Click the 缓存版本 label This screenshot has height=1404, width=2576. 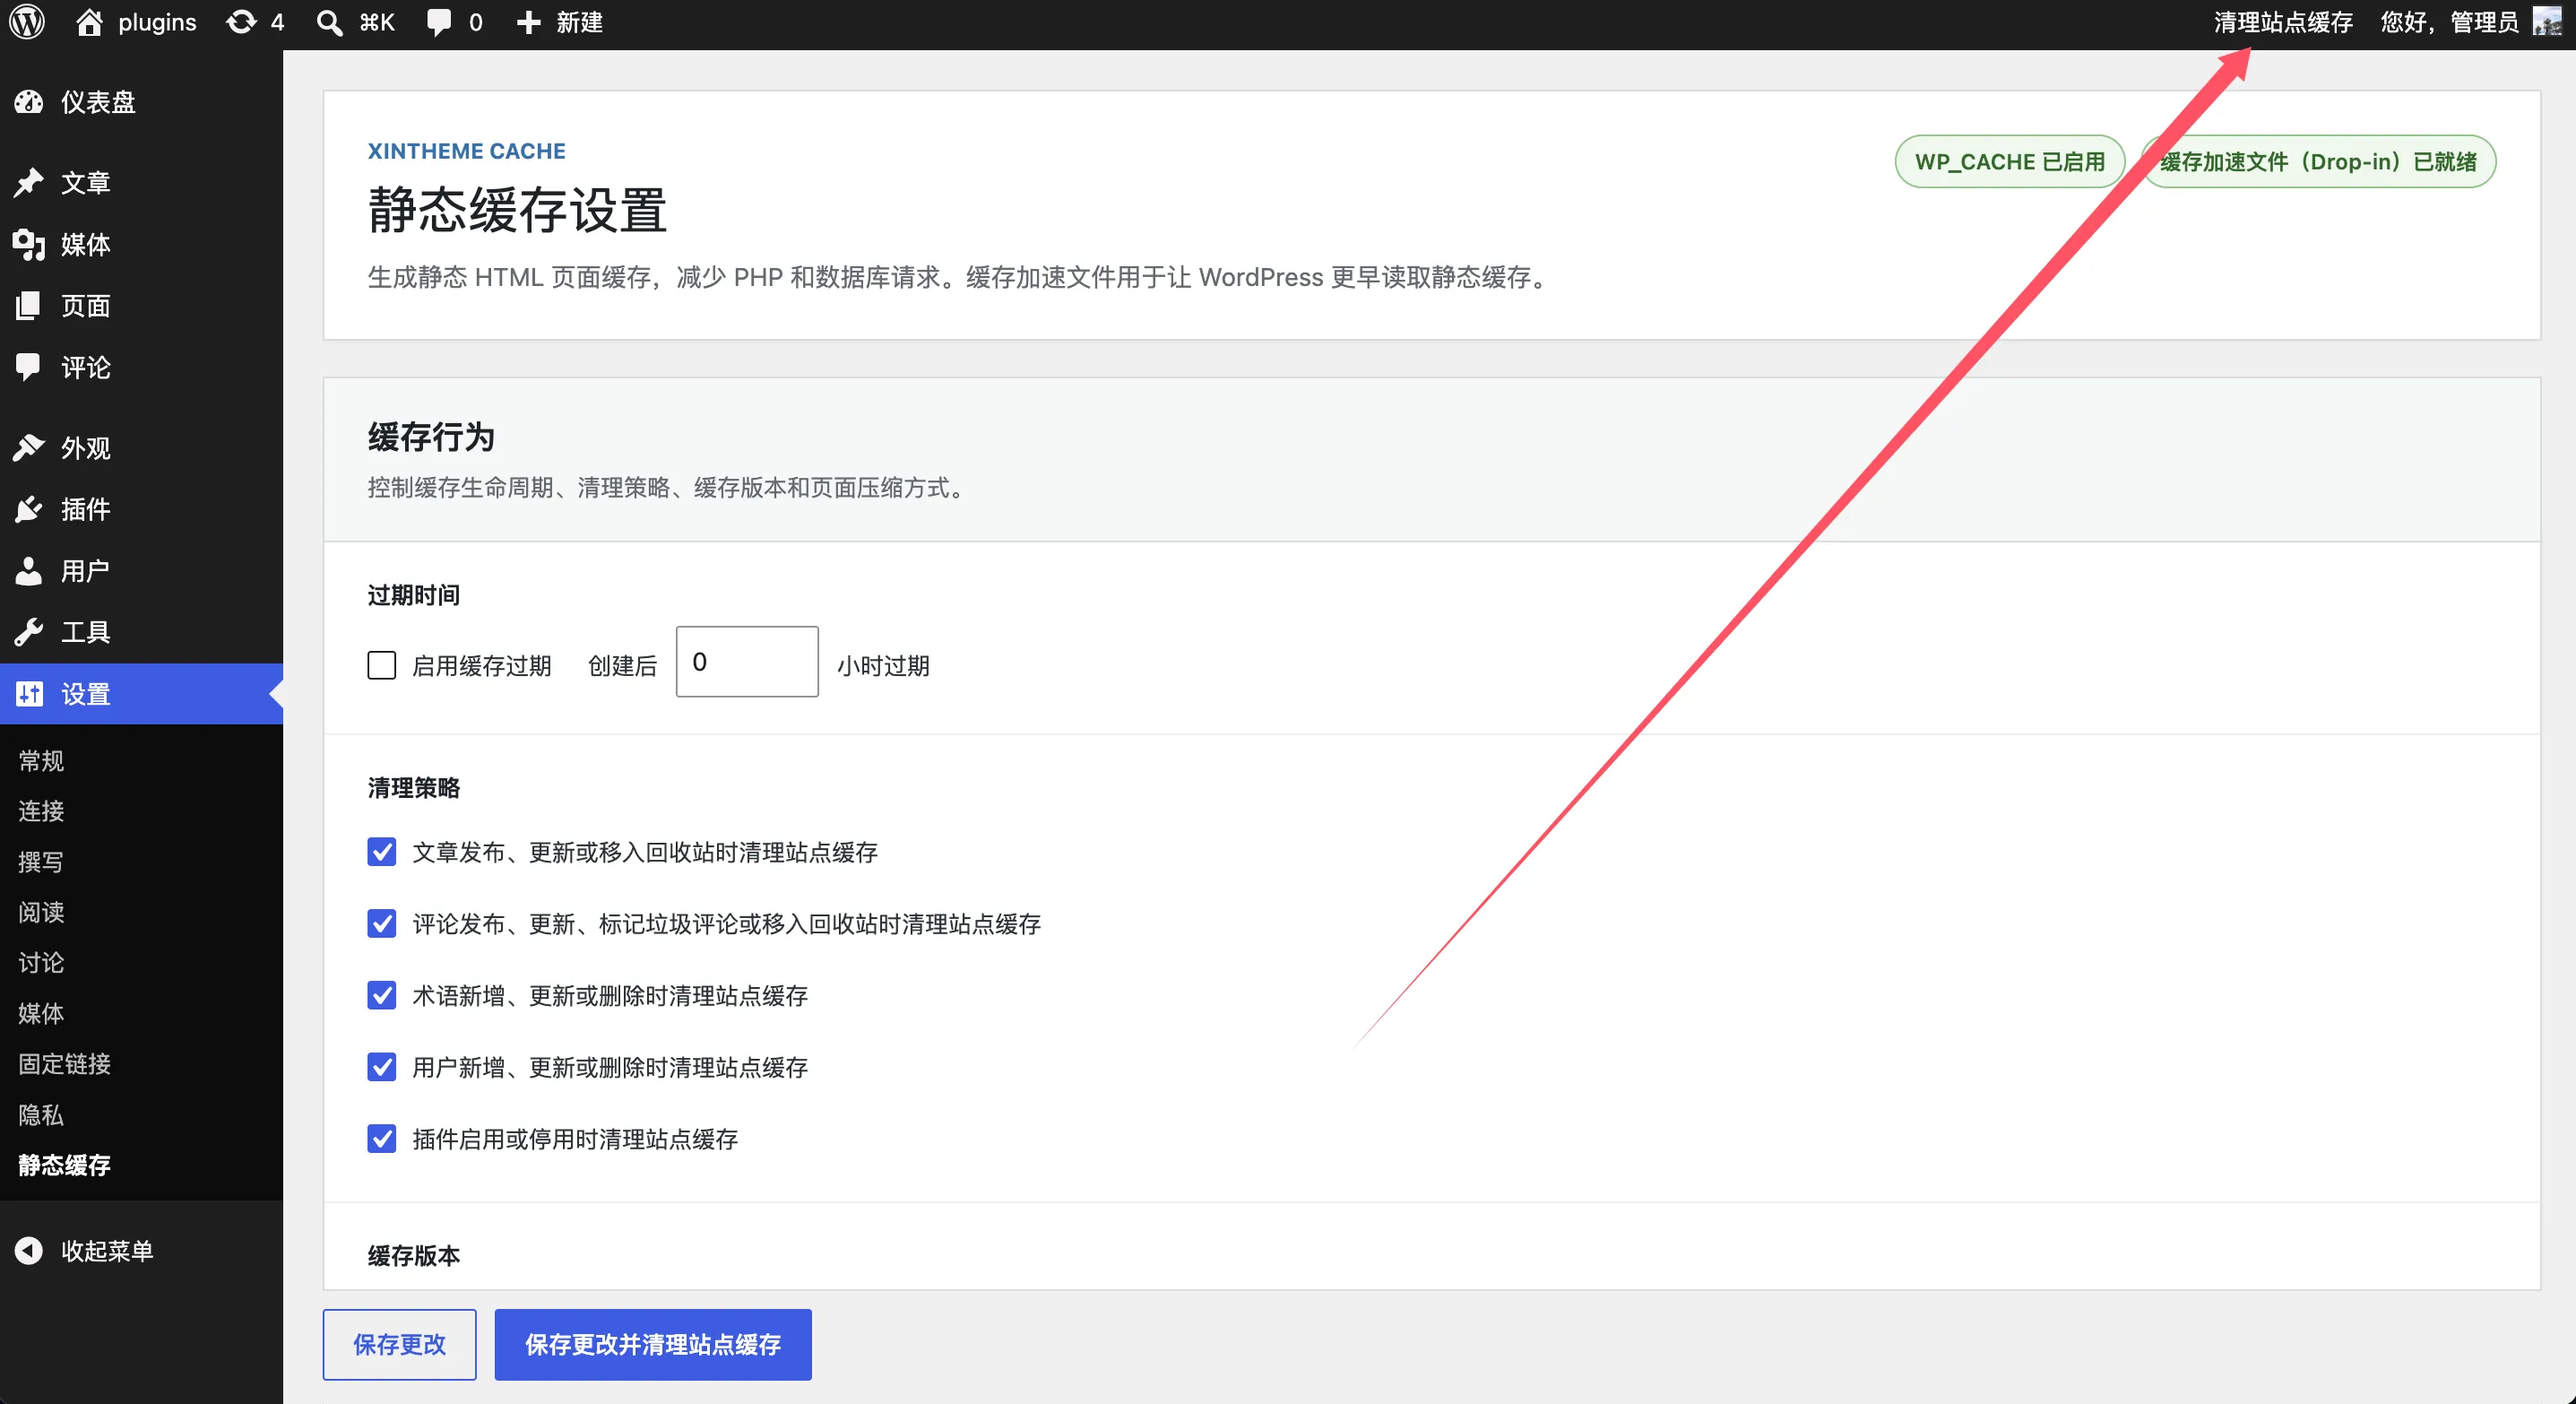(x=414, y=1255)
